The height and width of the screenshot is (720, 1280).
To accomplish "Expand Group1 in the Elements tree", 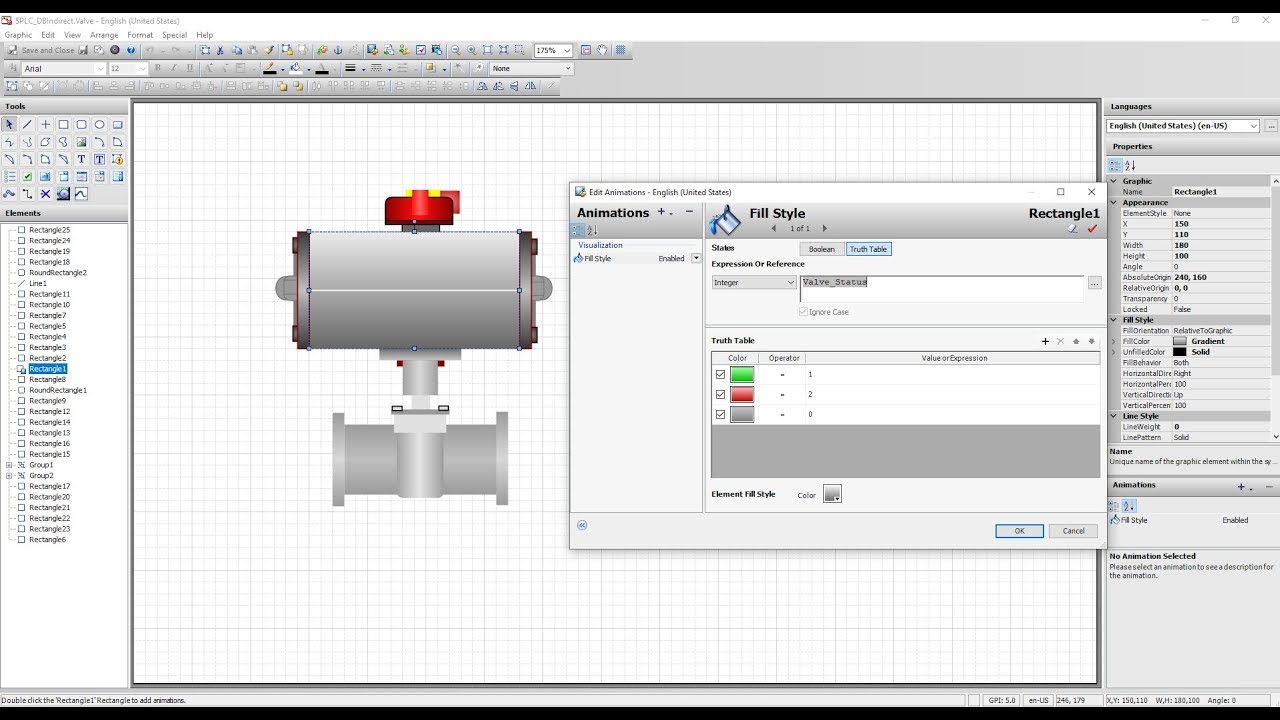I will tap(9, 465).
